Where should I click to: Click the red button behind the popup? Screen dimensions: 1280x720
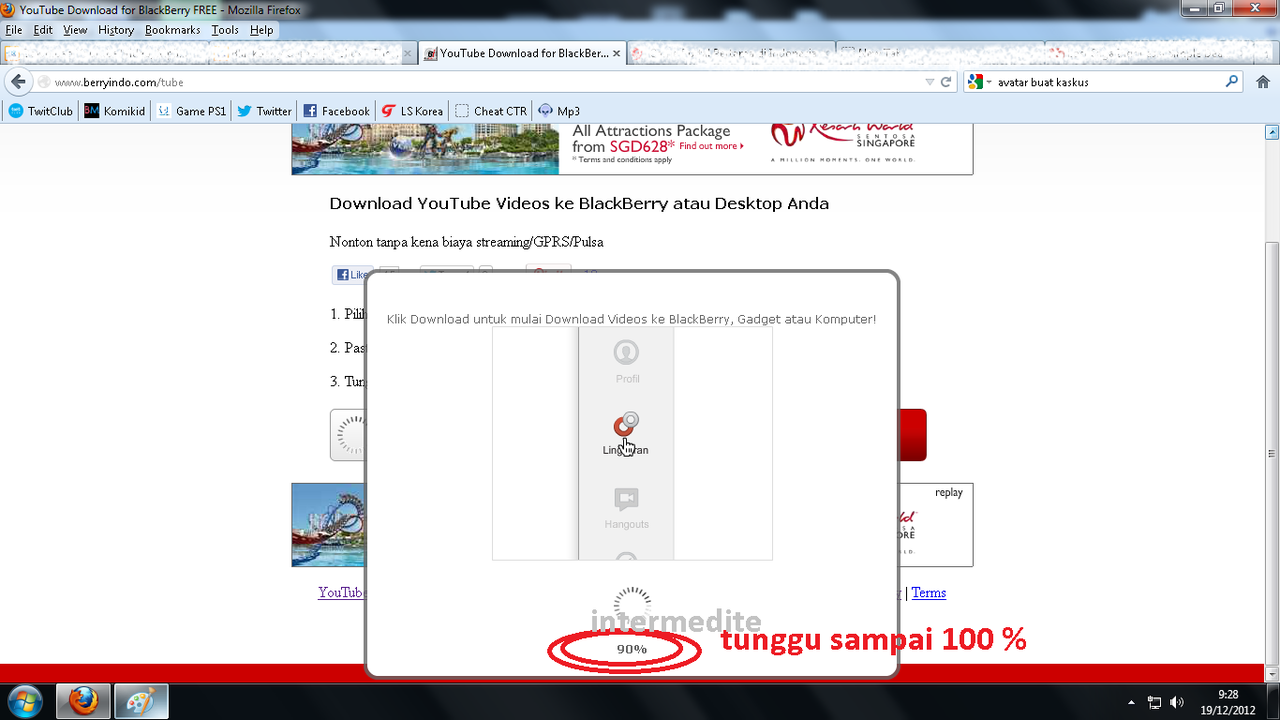point(912,435)
